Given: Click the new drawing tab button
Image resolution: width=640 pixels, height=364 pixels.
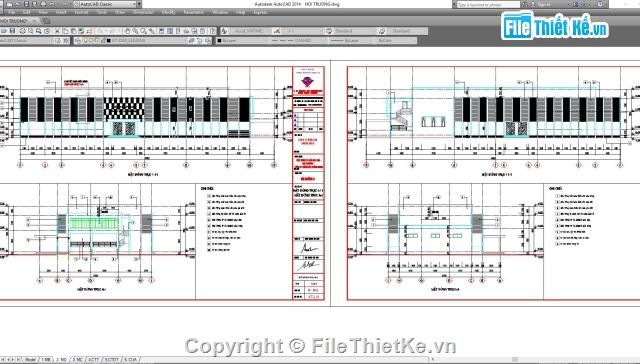Looking at the screenshot, I should click(x=46, y=21).
